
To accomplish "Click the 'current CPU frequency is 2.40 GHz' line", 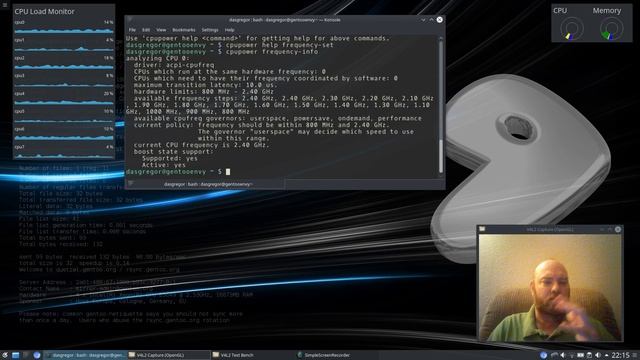I will [x=201, y=145].
